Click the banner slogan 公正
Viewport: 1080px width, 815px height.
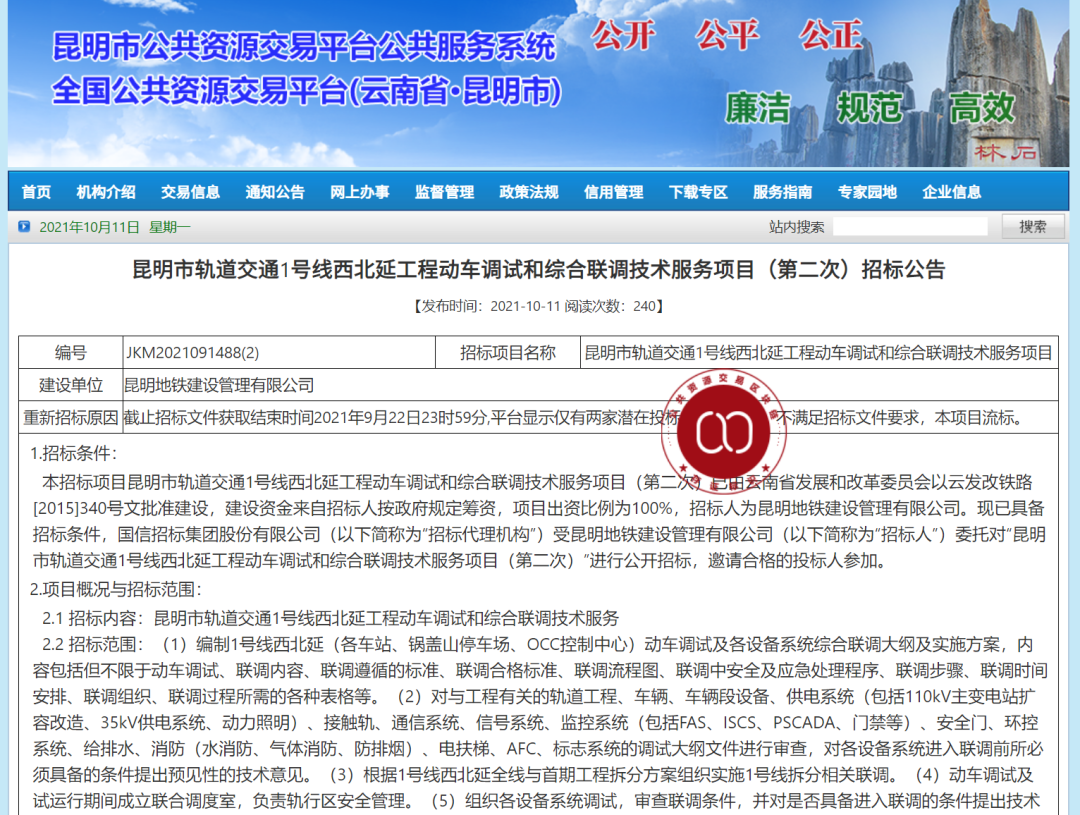point(831,36)
